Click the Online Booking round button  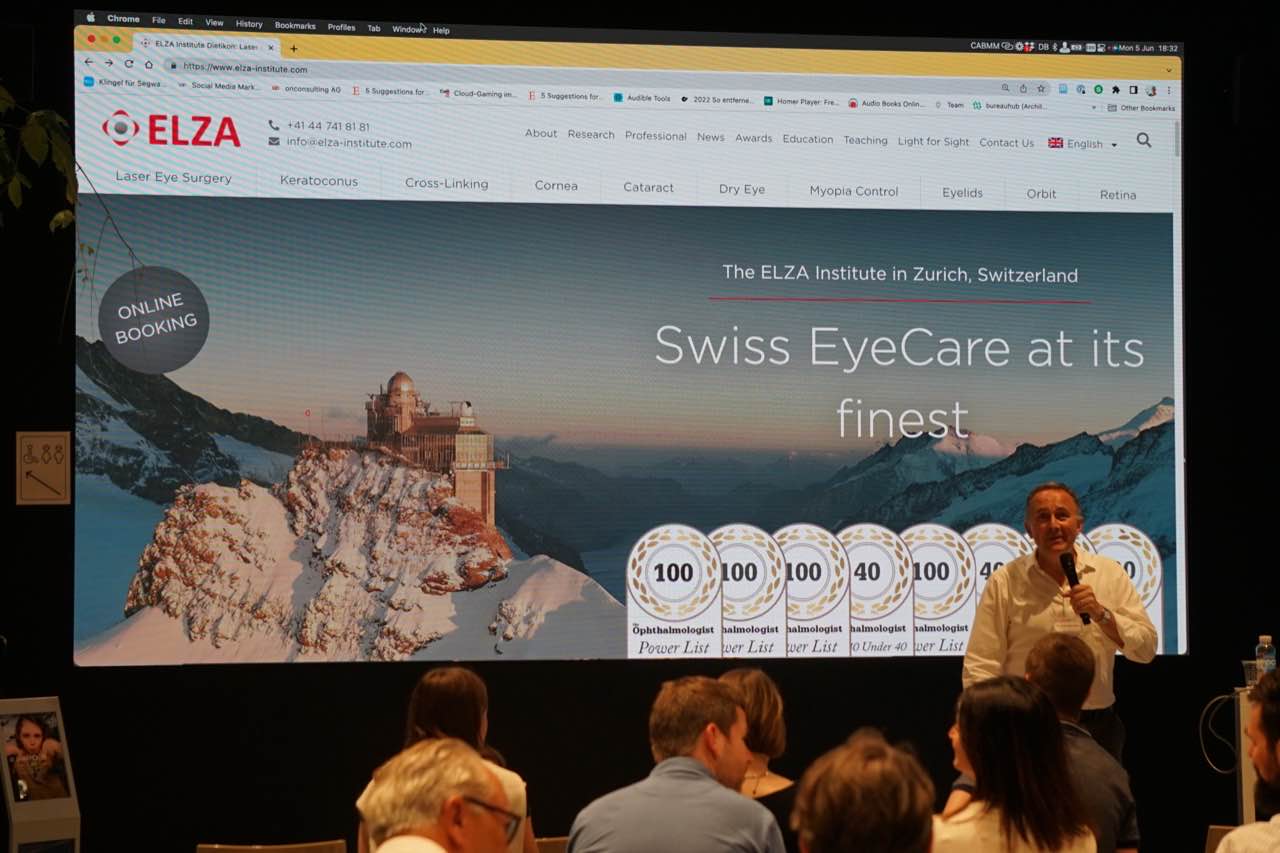pos(154,320)
